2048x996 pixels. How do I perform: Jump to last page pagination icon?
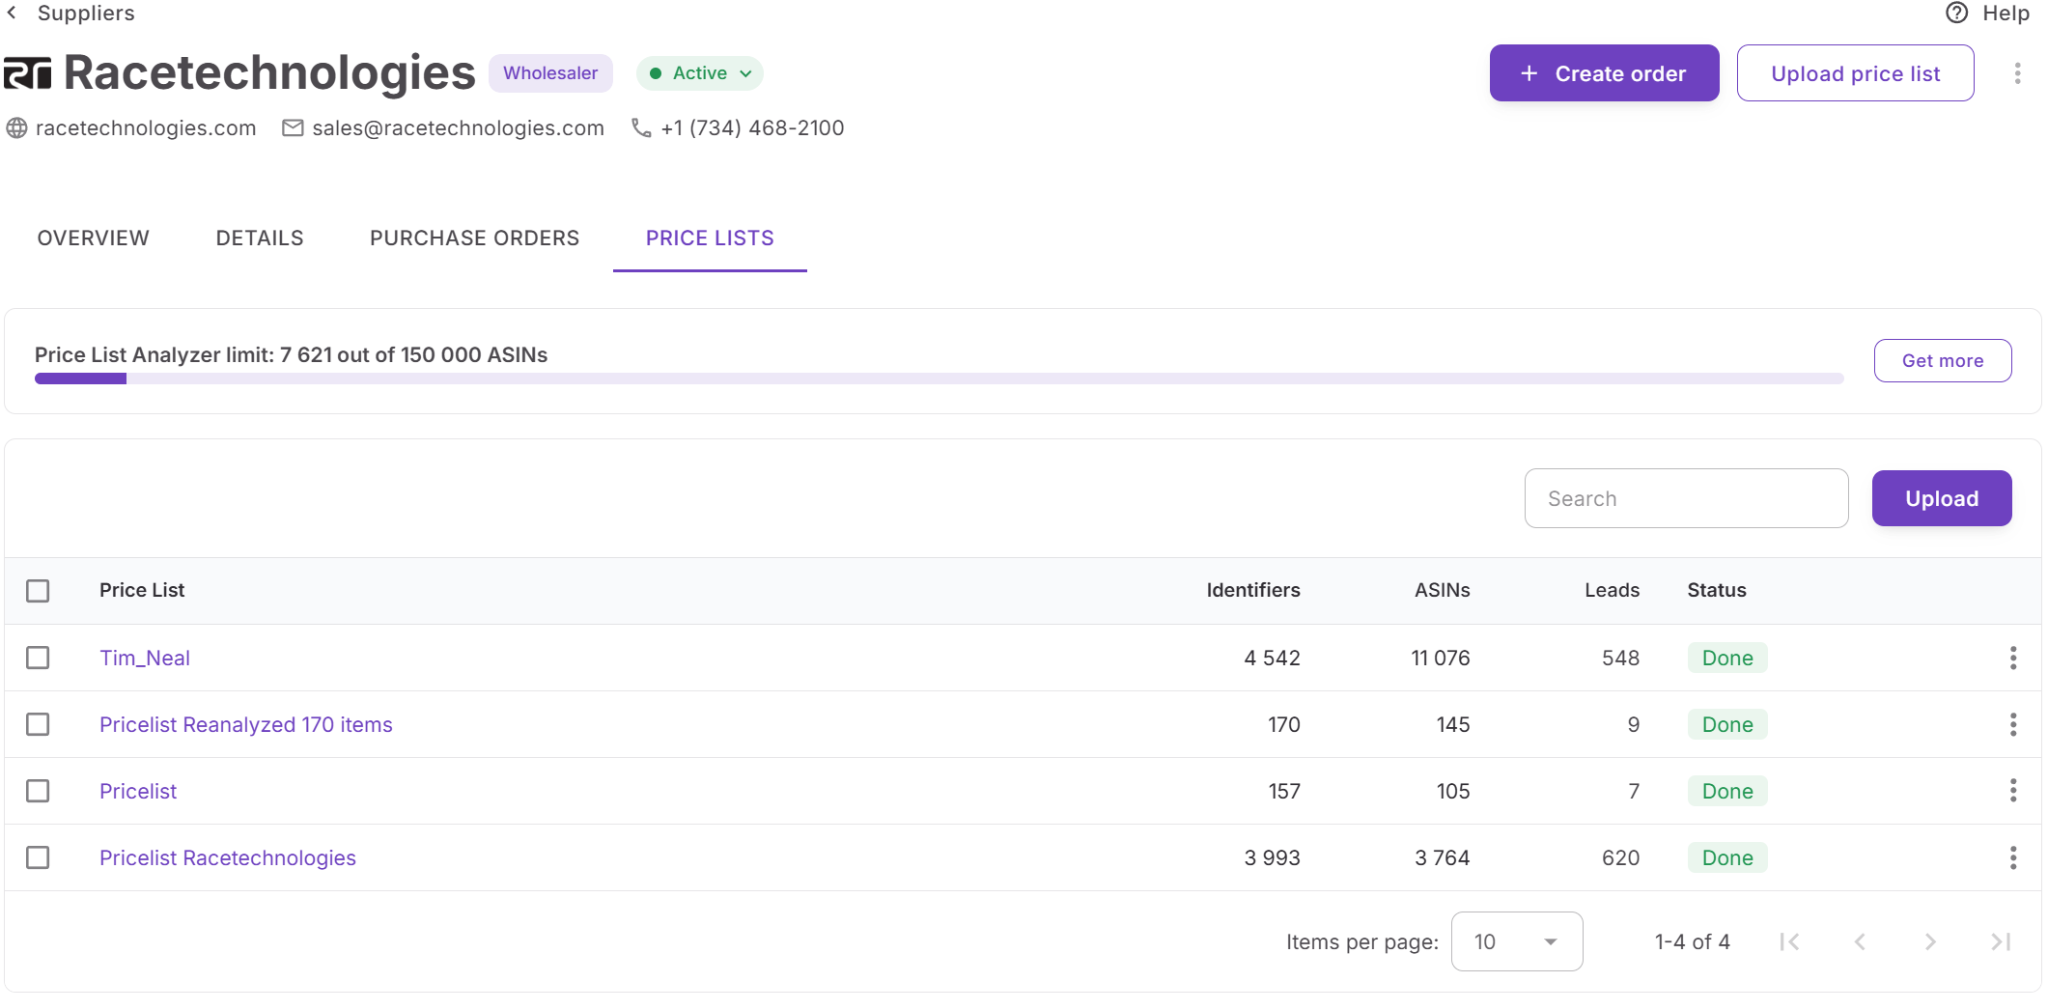coord(2000,942)
